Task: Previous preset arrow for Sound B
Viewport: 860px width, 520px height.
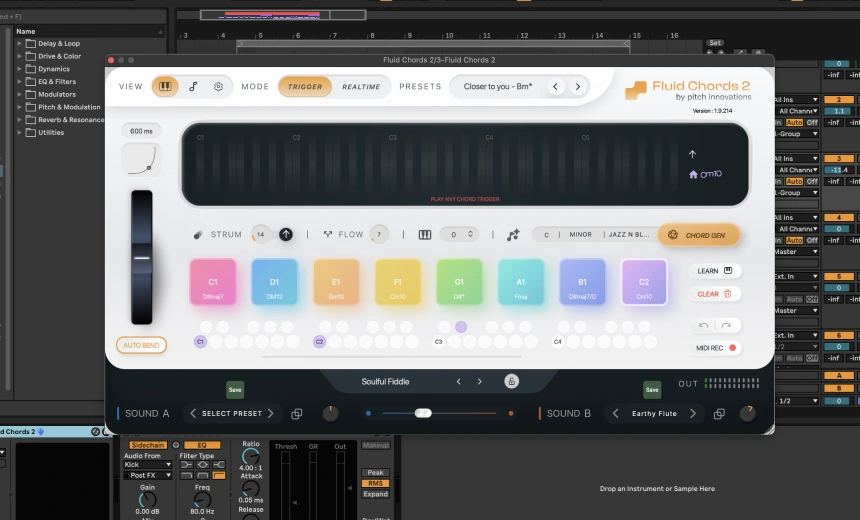Action: (615, 413)
